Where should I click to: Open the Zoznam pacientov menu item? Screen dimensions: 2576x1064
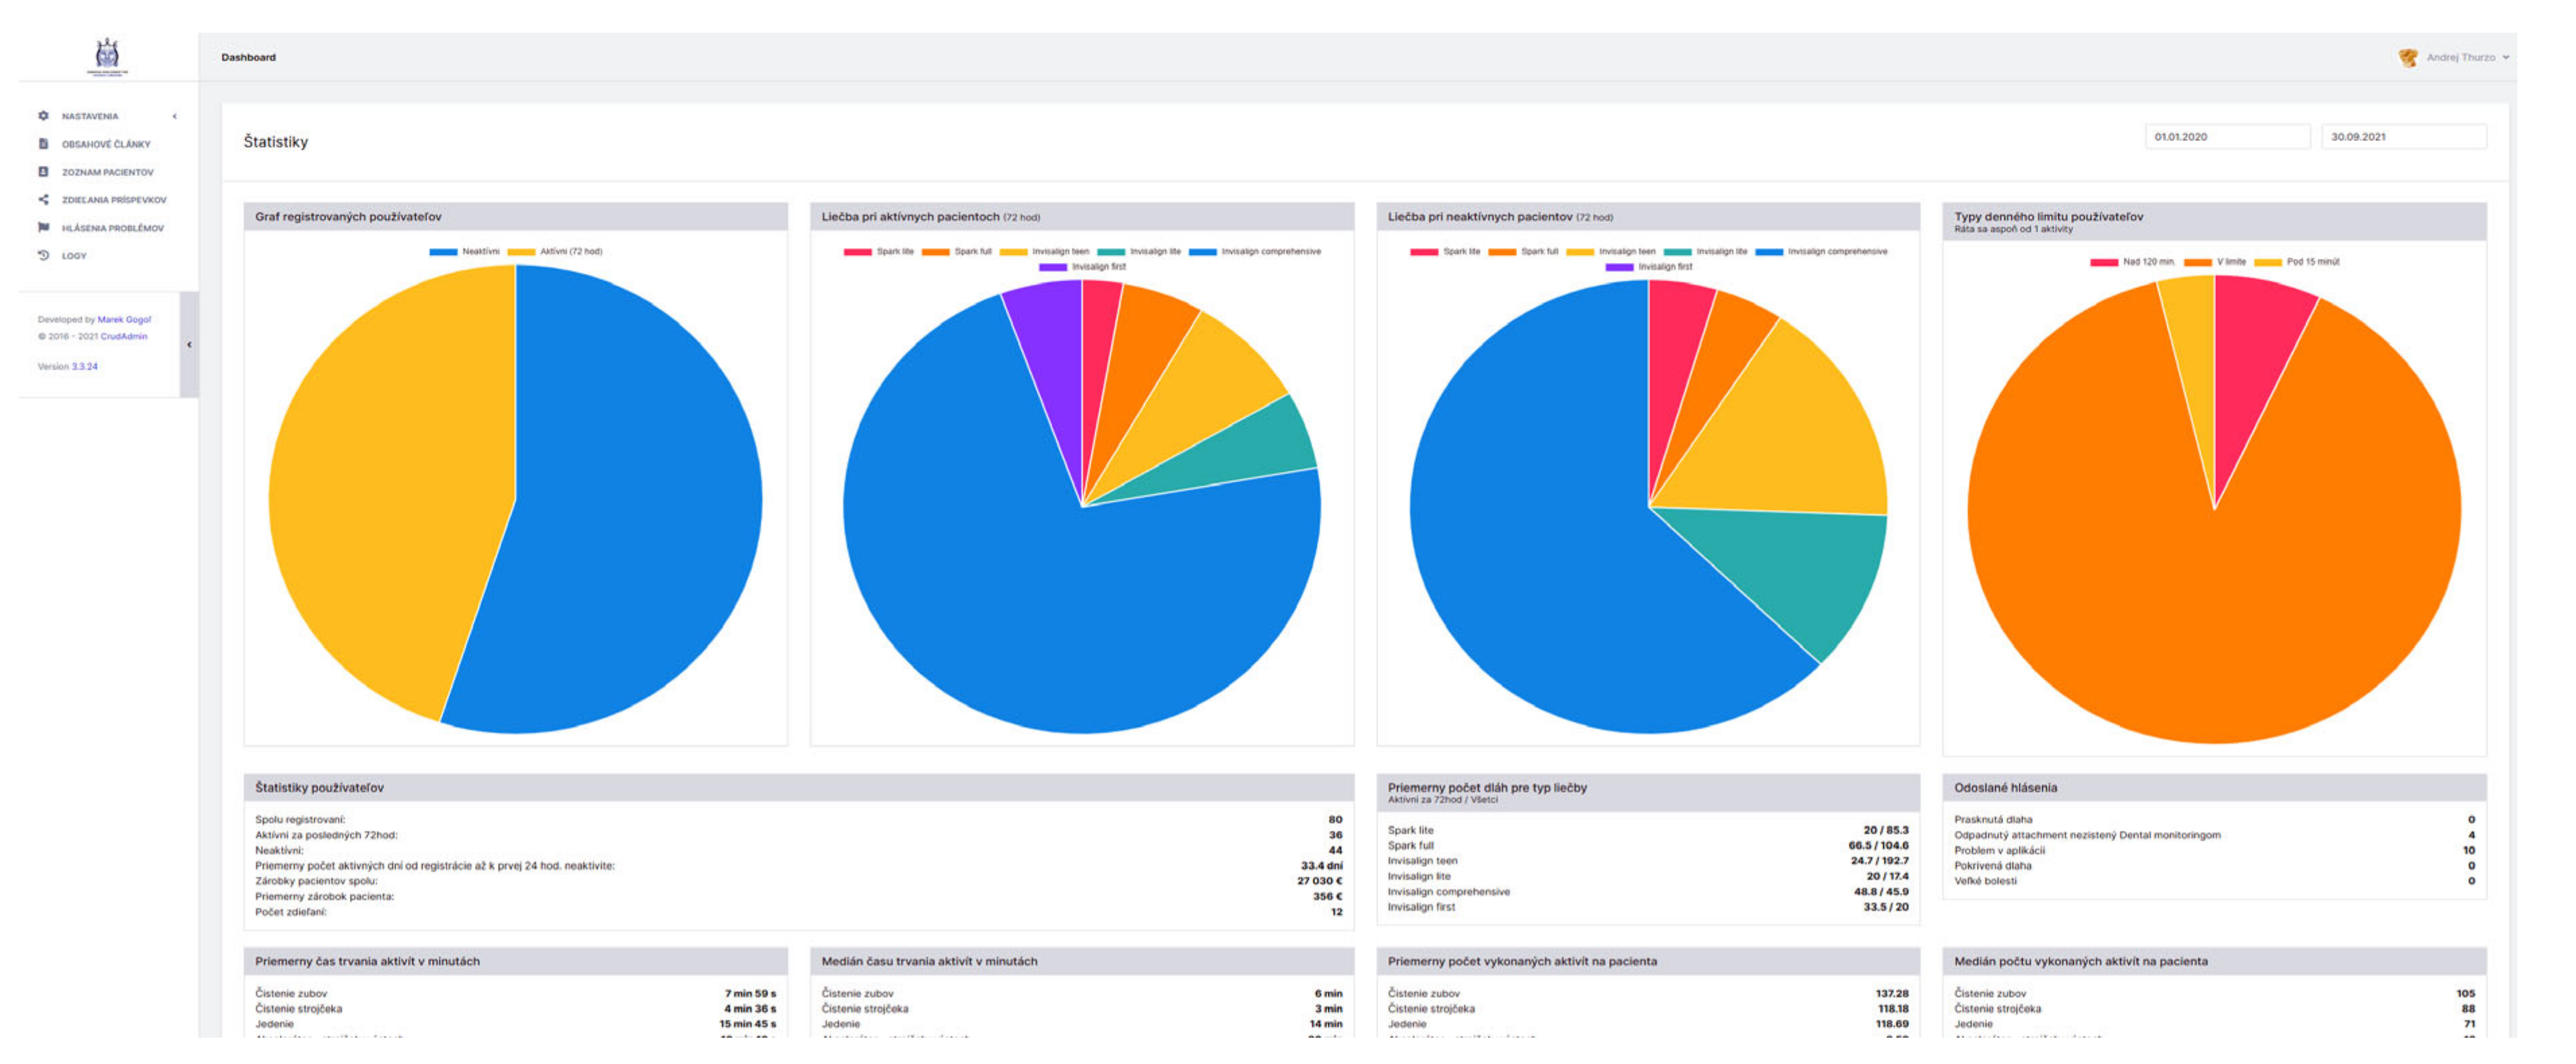coord(108,172)
